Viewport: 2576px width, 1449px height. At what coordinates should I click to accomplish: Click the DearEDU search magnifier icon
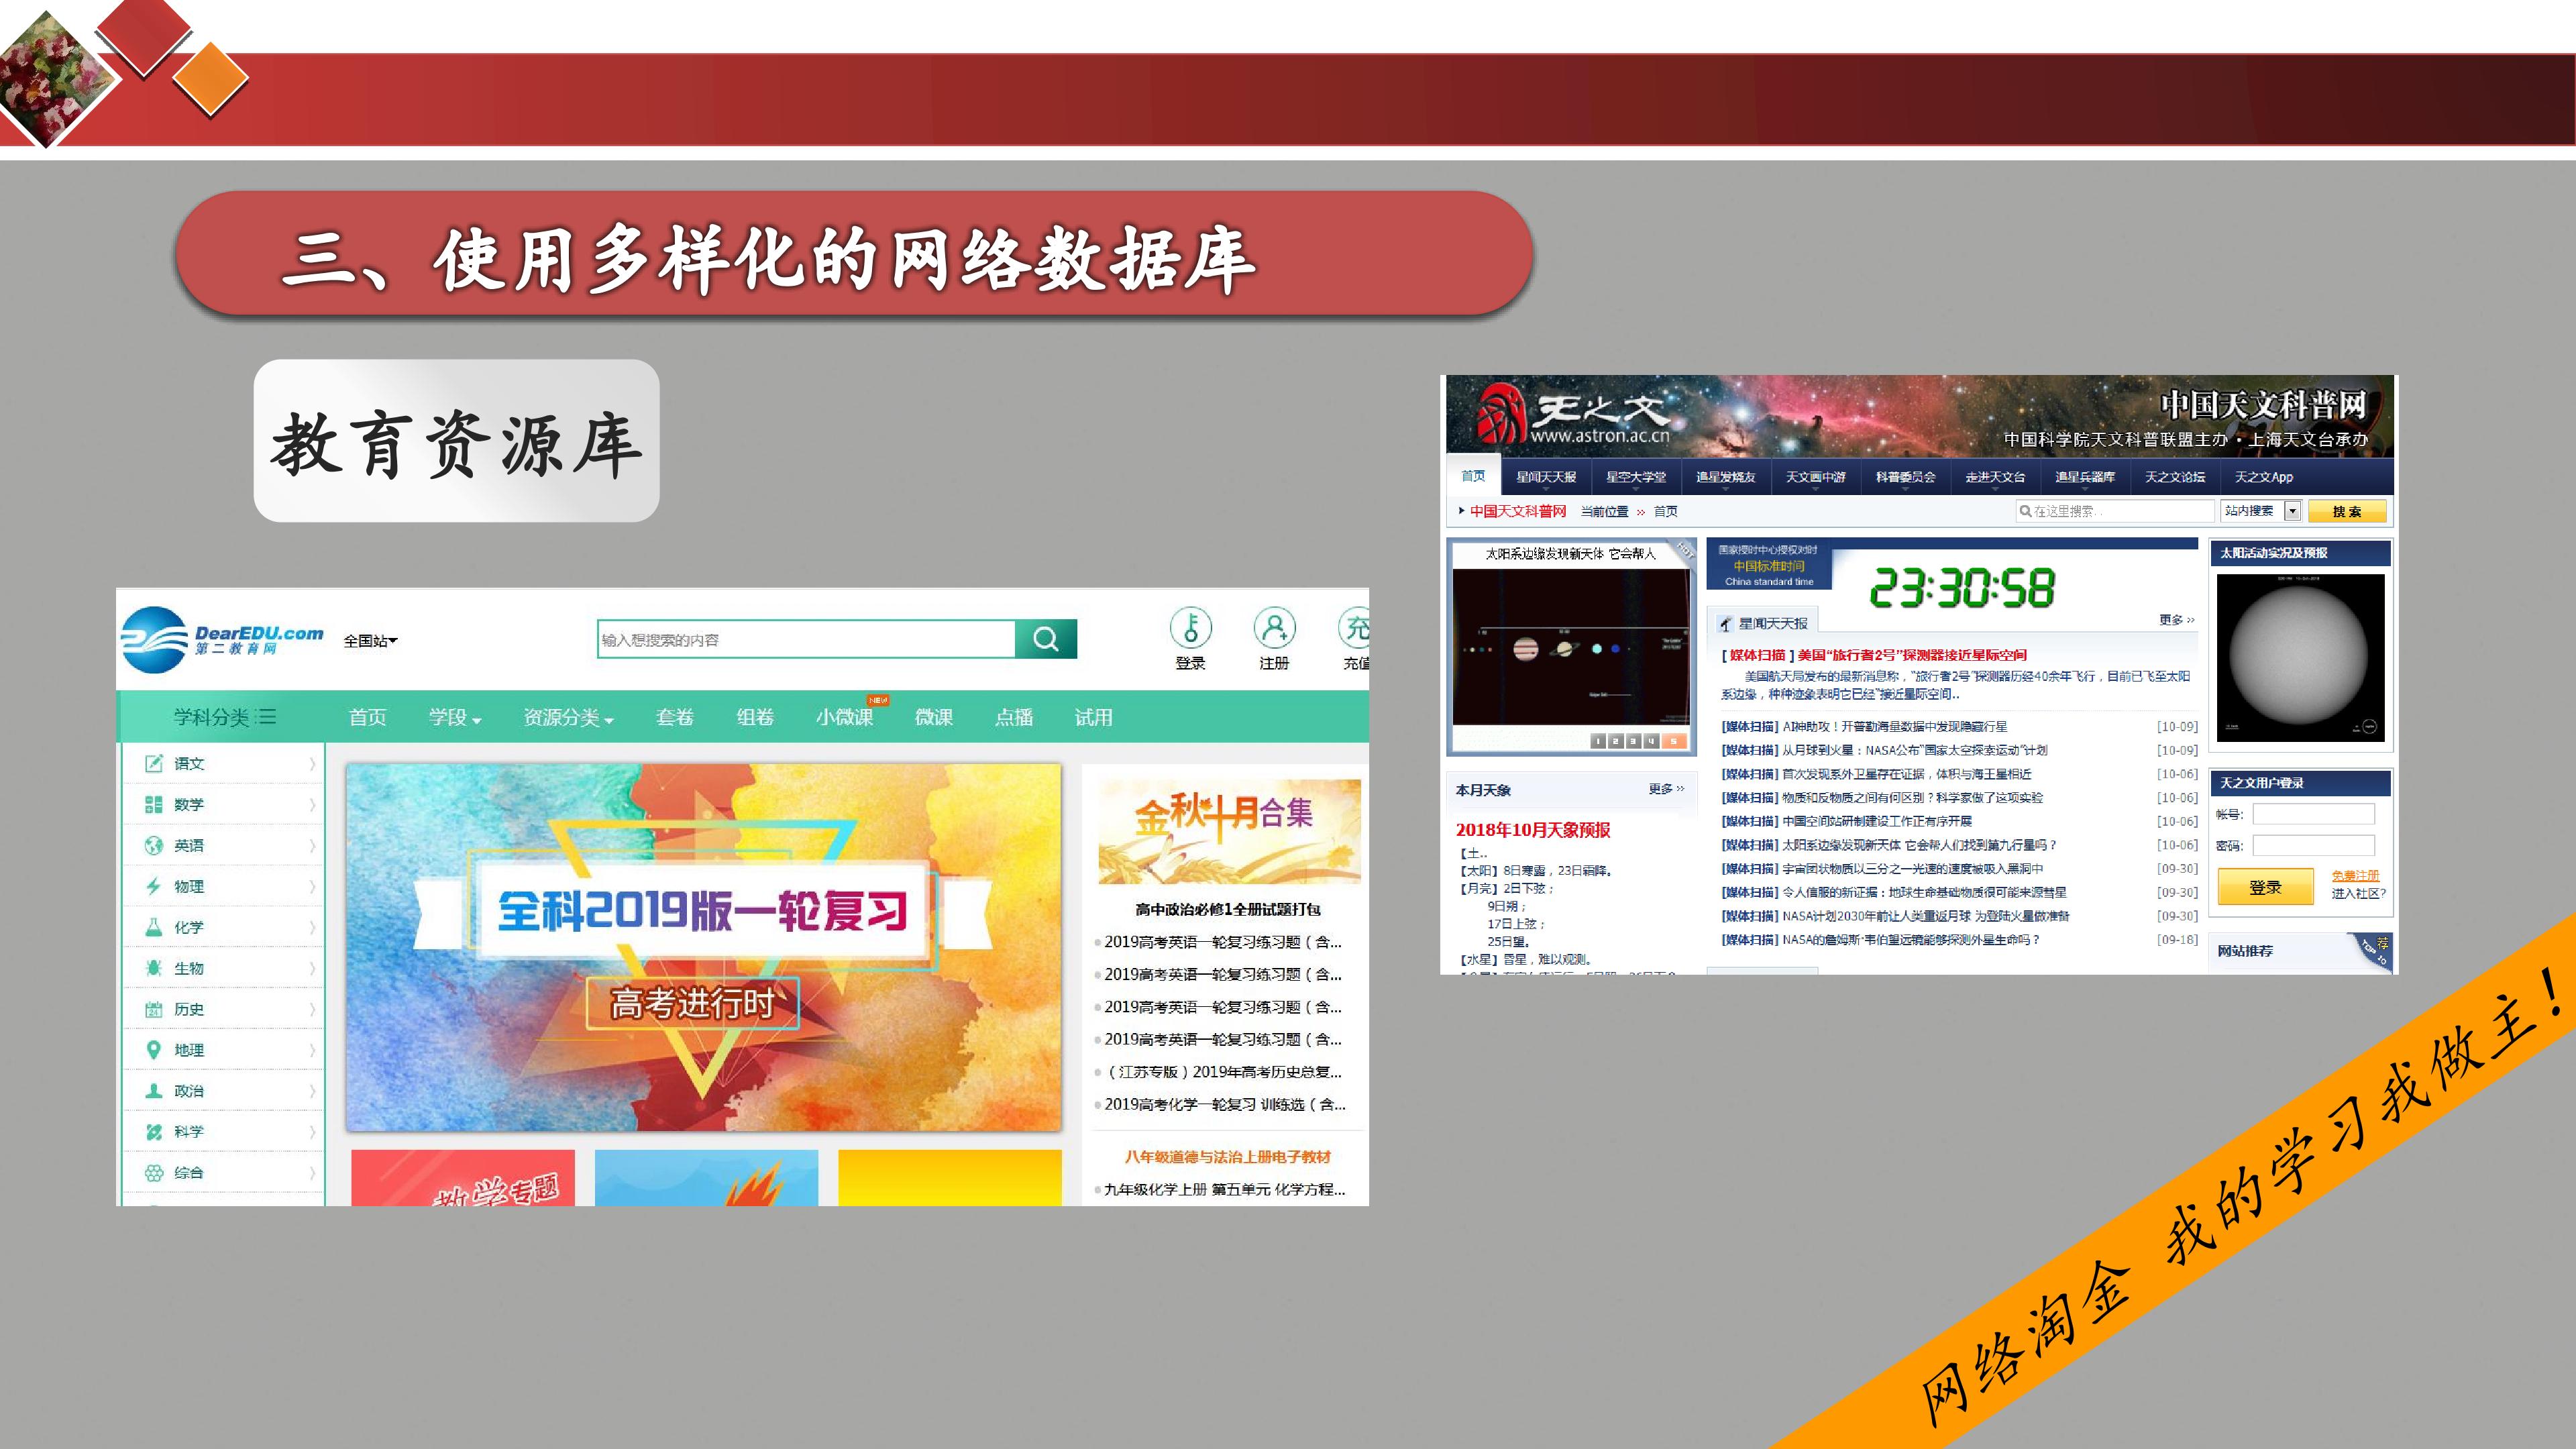point(1045,639)
